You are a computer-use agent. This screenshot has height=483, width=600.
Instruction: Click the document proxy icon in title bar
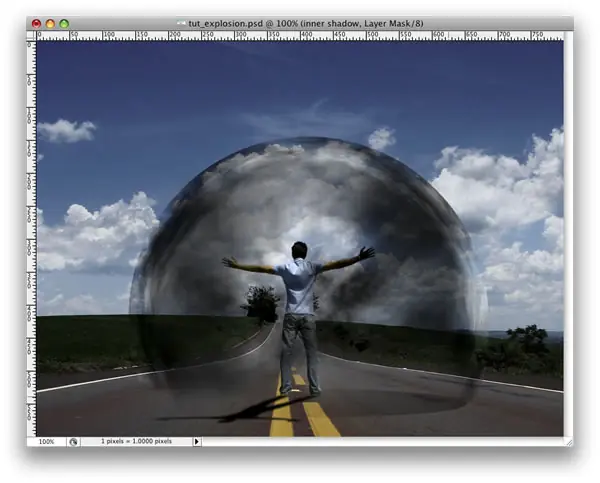tap(181, 24)
